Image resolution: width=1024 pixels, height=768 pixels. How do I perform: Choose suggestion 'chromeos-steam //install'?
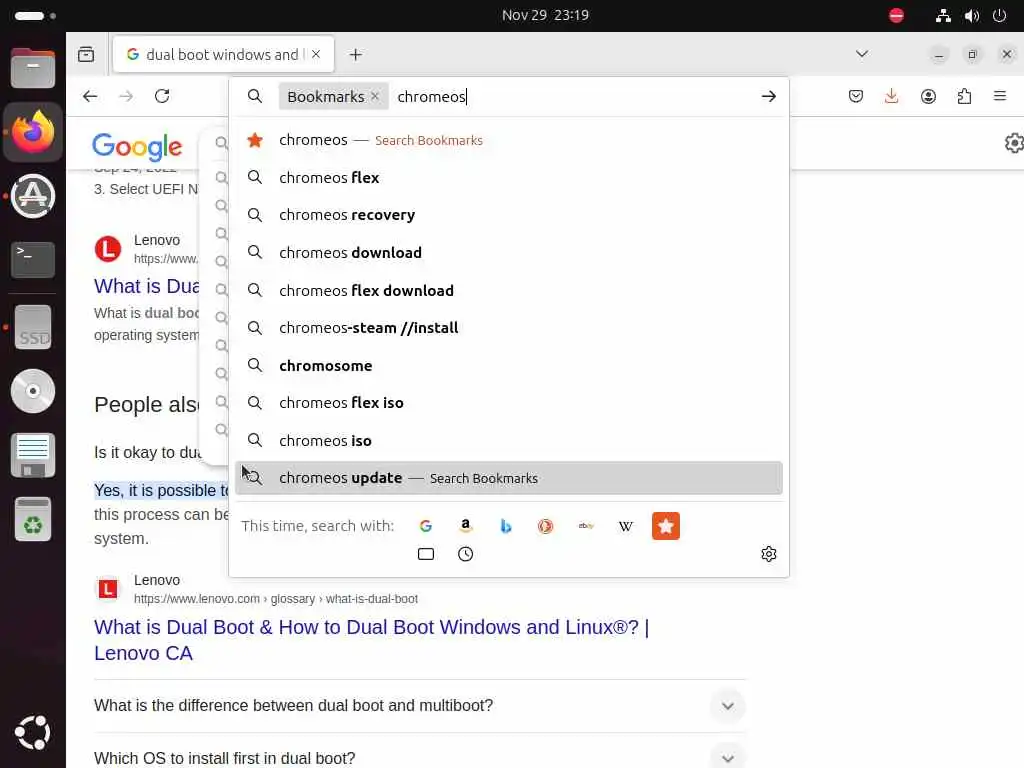point(509,328)
